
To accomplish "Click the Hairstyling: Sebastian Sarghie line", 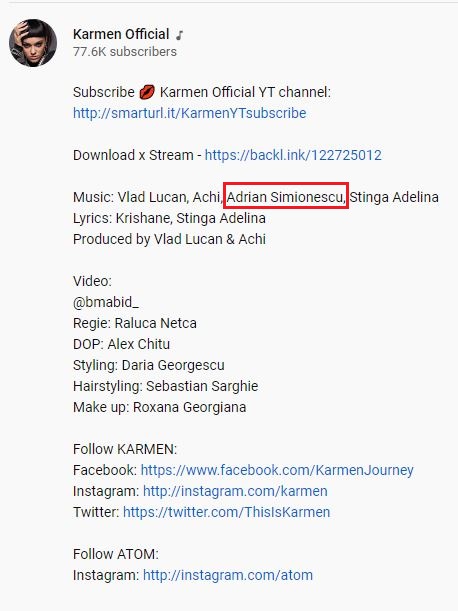I will point(165,386).
